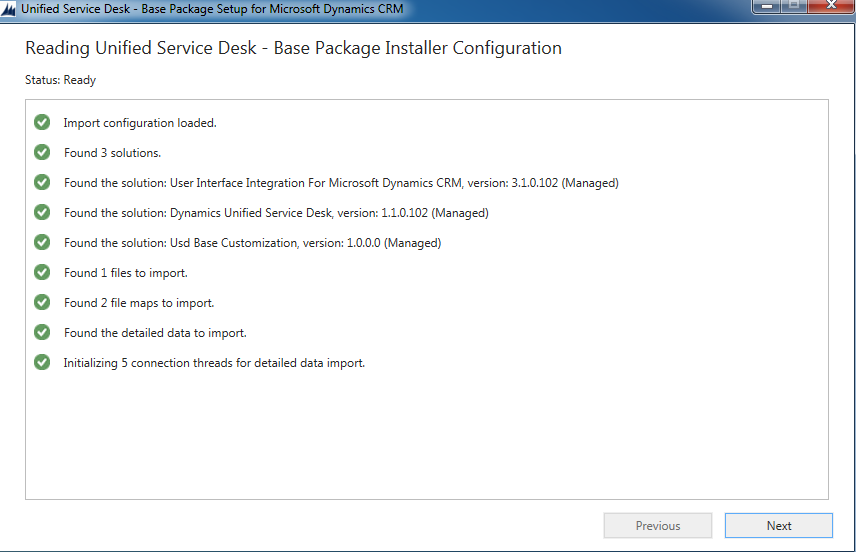Viewport: 856px width, 552px height.
Task: Click green check beside Import configuration loaded
Action: (x=42, y=123)
